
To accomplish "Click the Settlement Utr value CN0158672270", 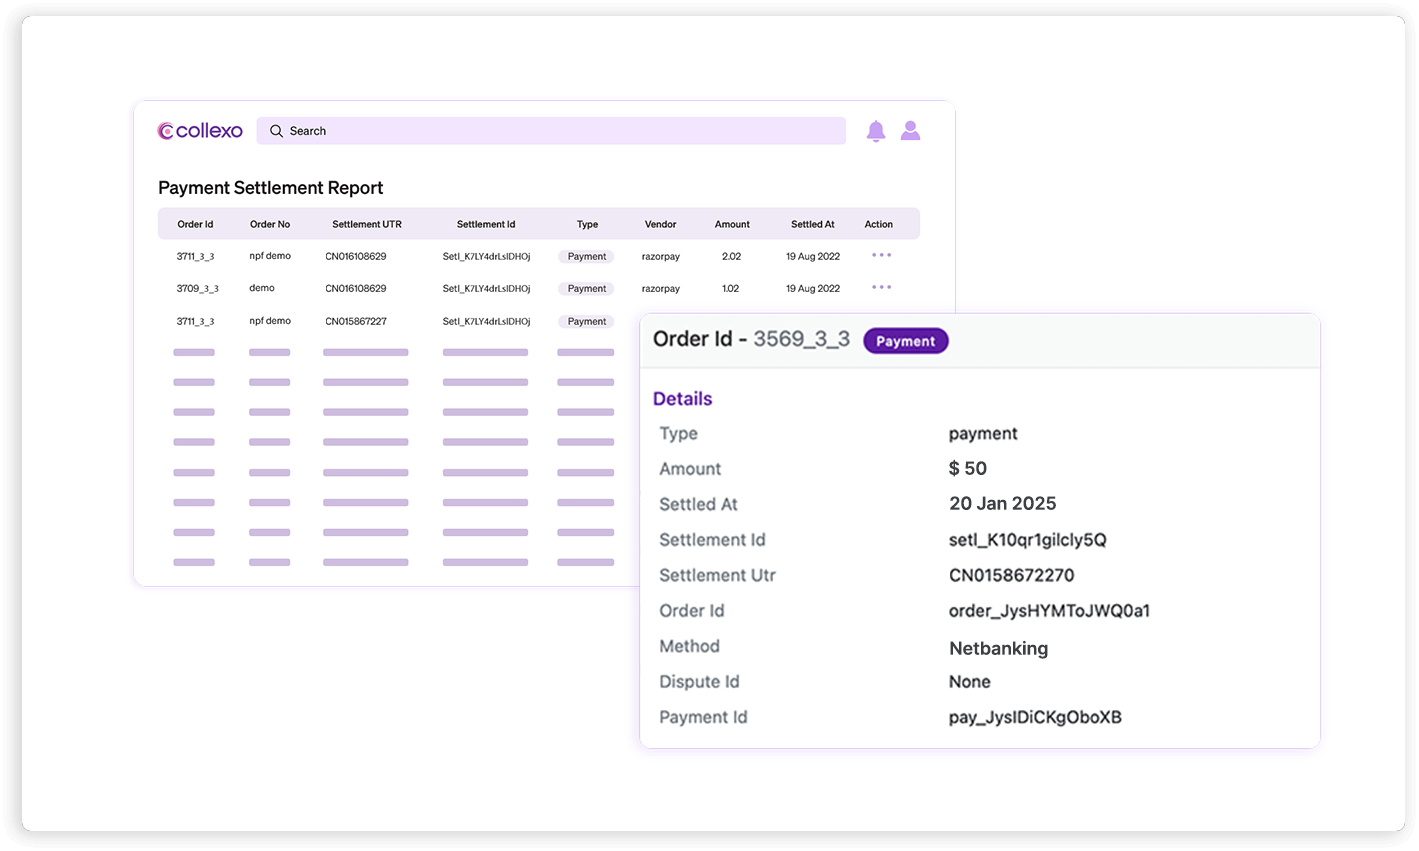I will click(1011, 575).
